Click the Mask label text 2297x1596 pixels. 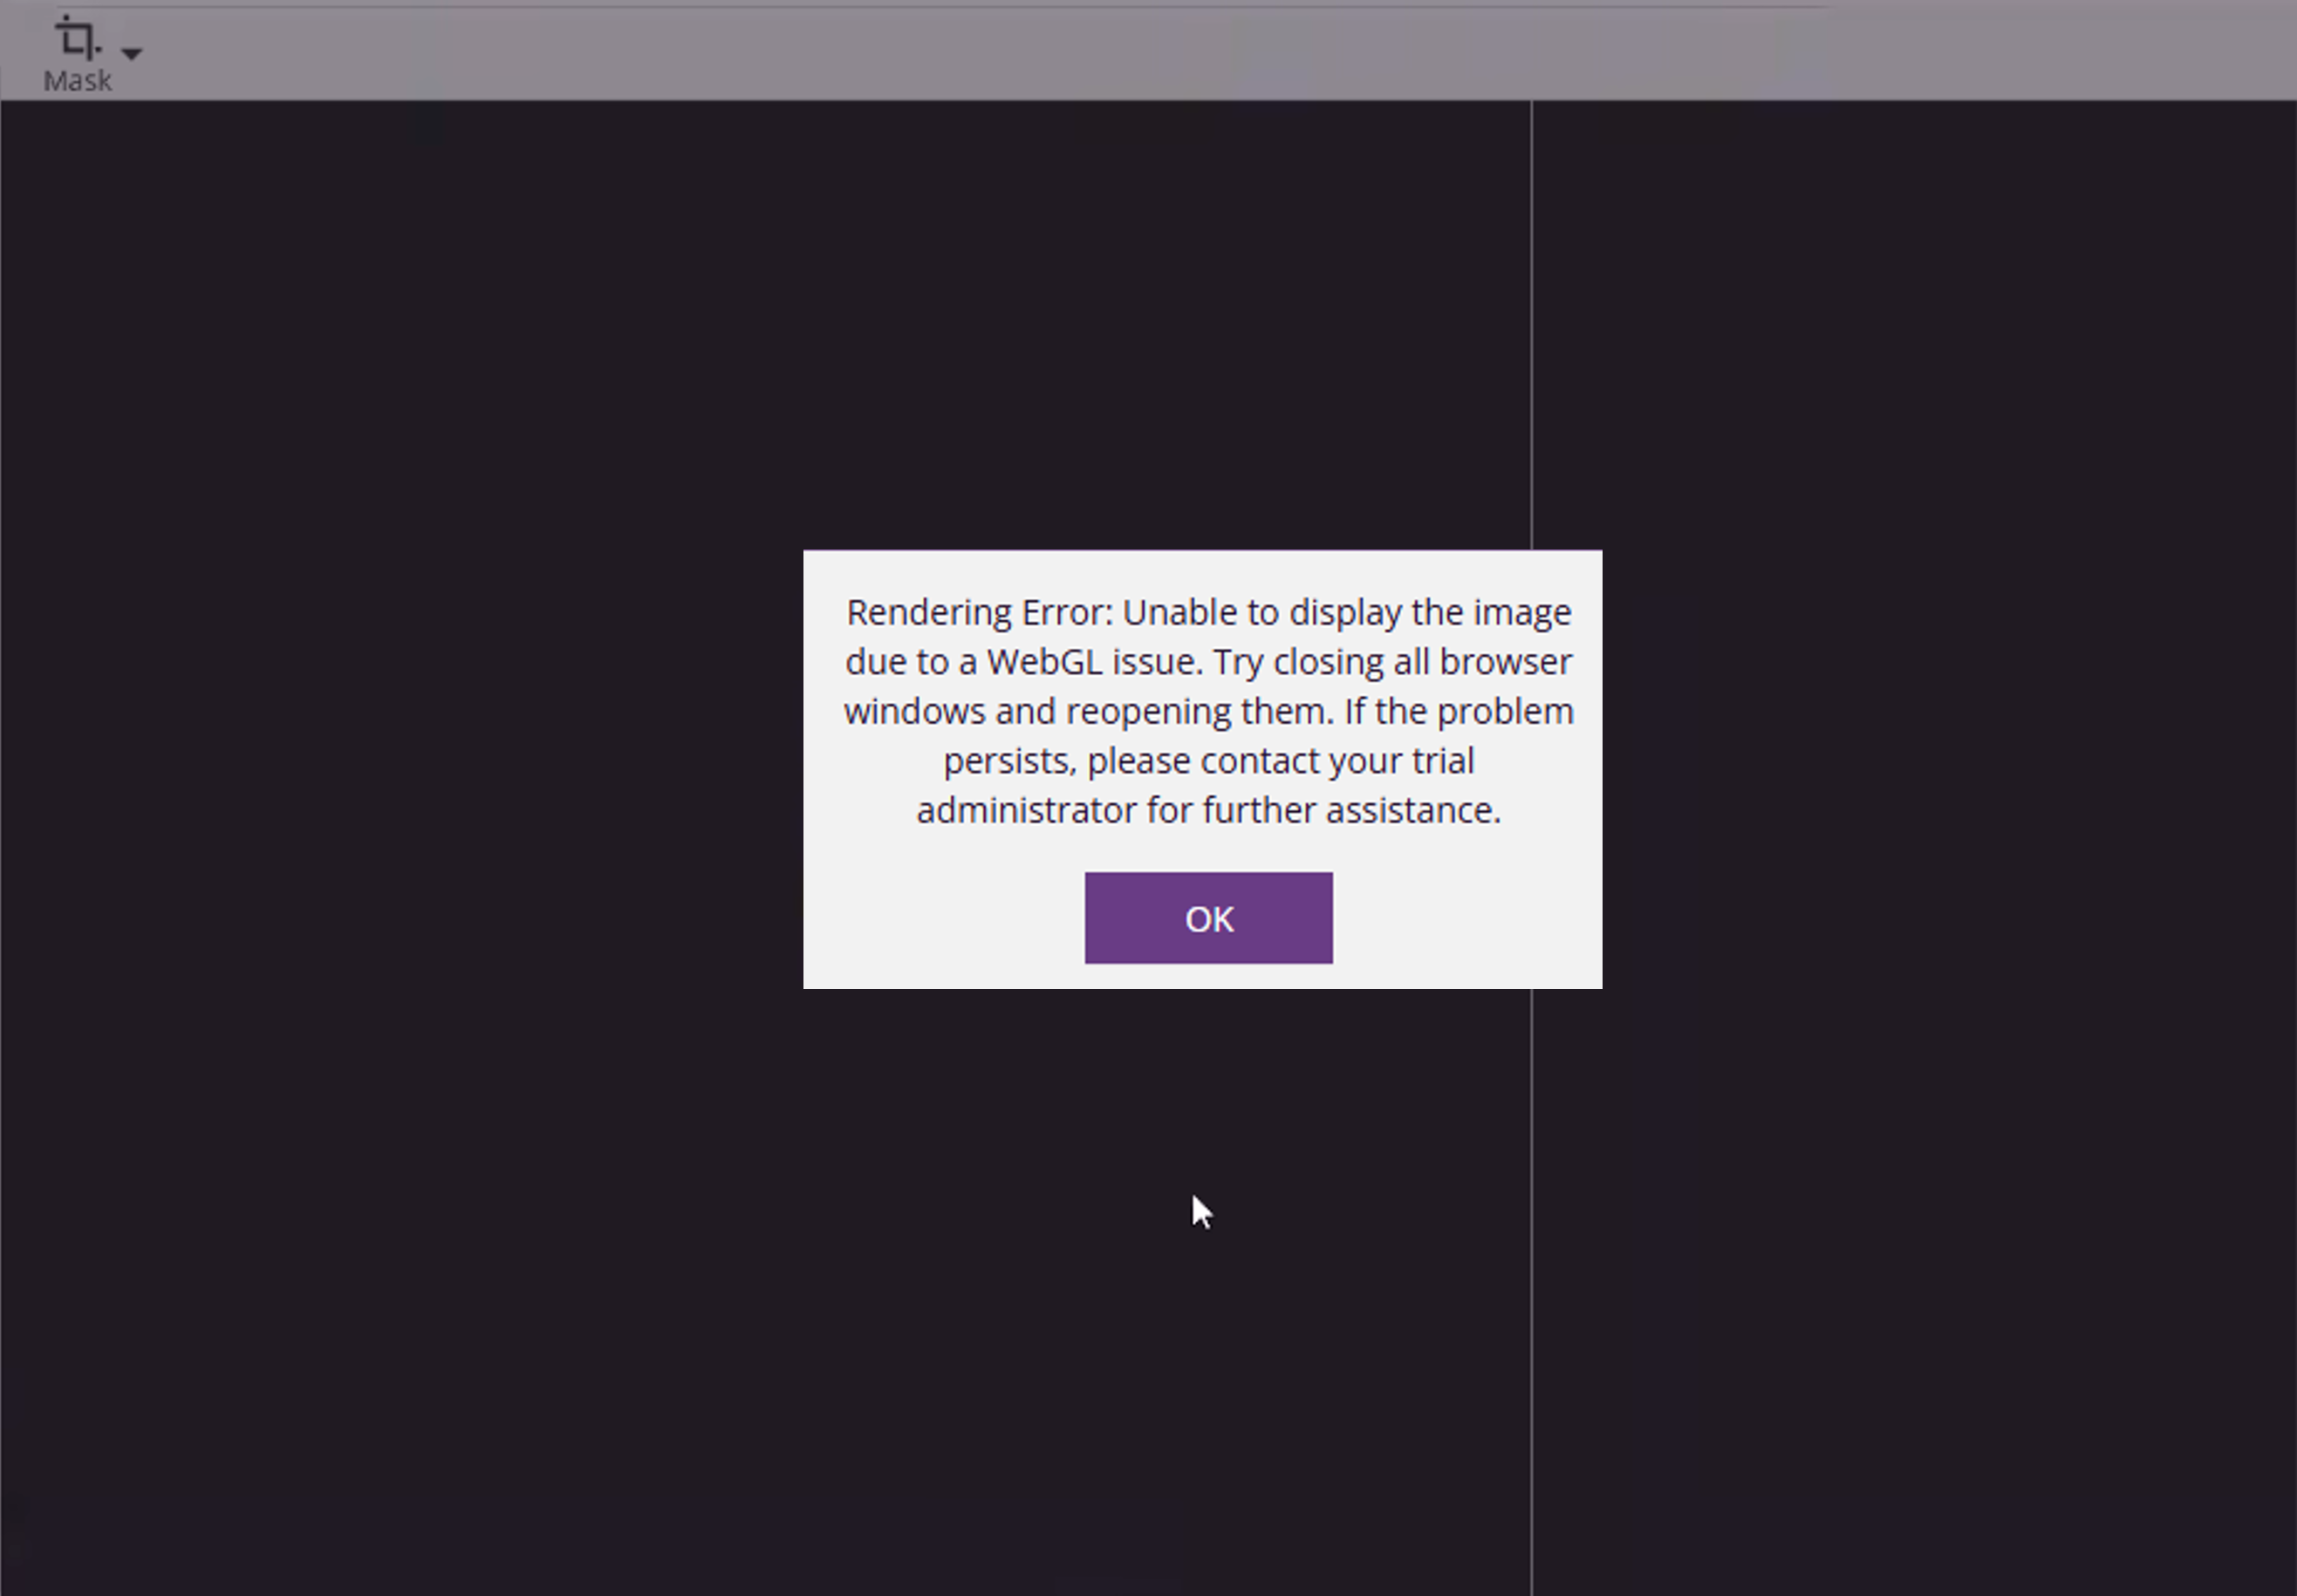coord(79,80)
